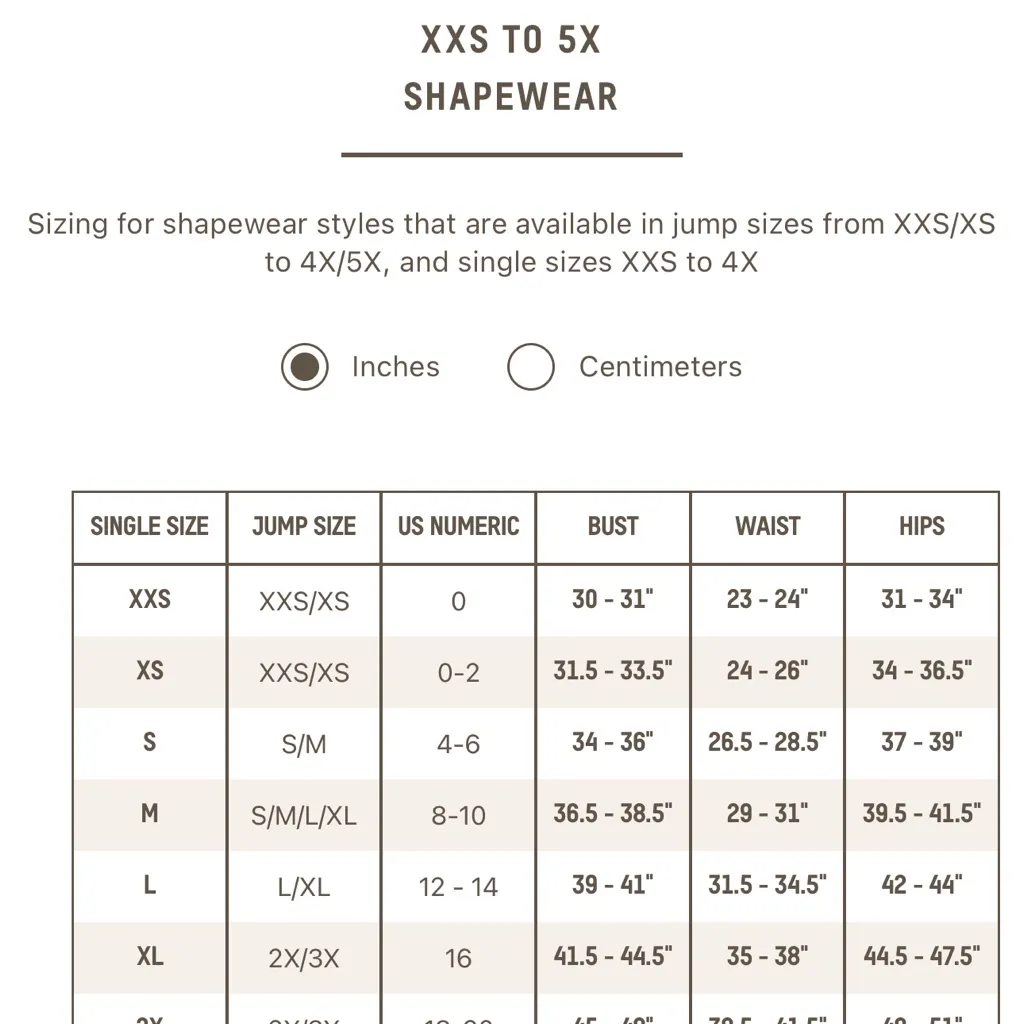Click the SINGLE SIZE column header
1024x1024 pixels.
(149, 527)
